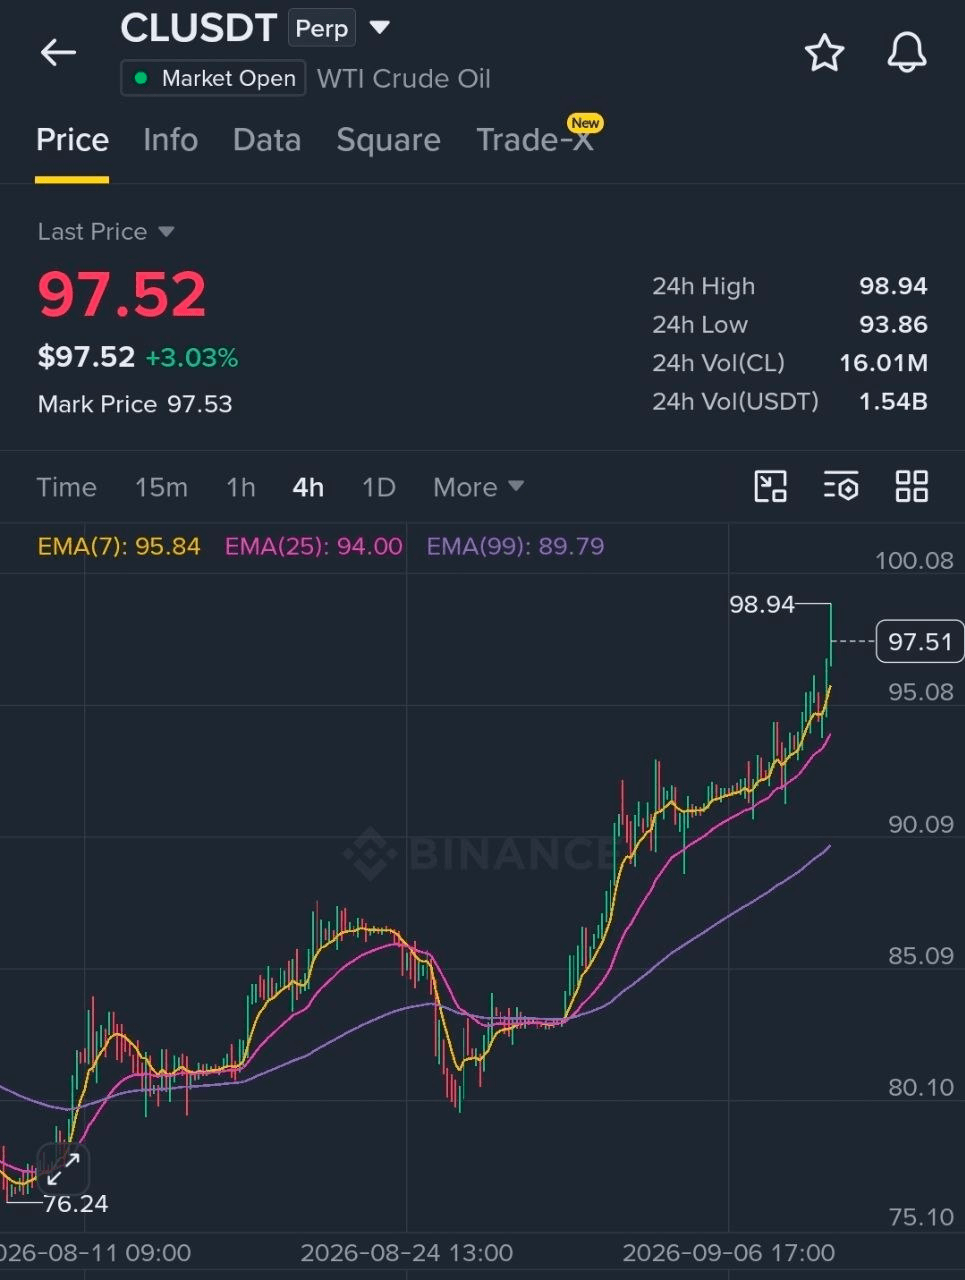Image resolution: width=965 pixels, height=1280 pixels.
Task: Switch to the Data tab
Action: [x=267, y=140]
